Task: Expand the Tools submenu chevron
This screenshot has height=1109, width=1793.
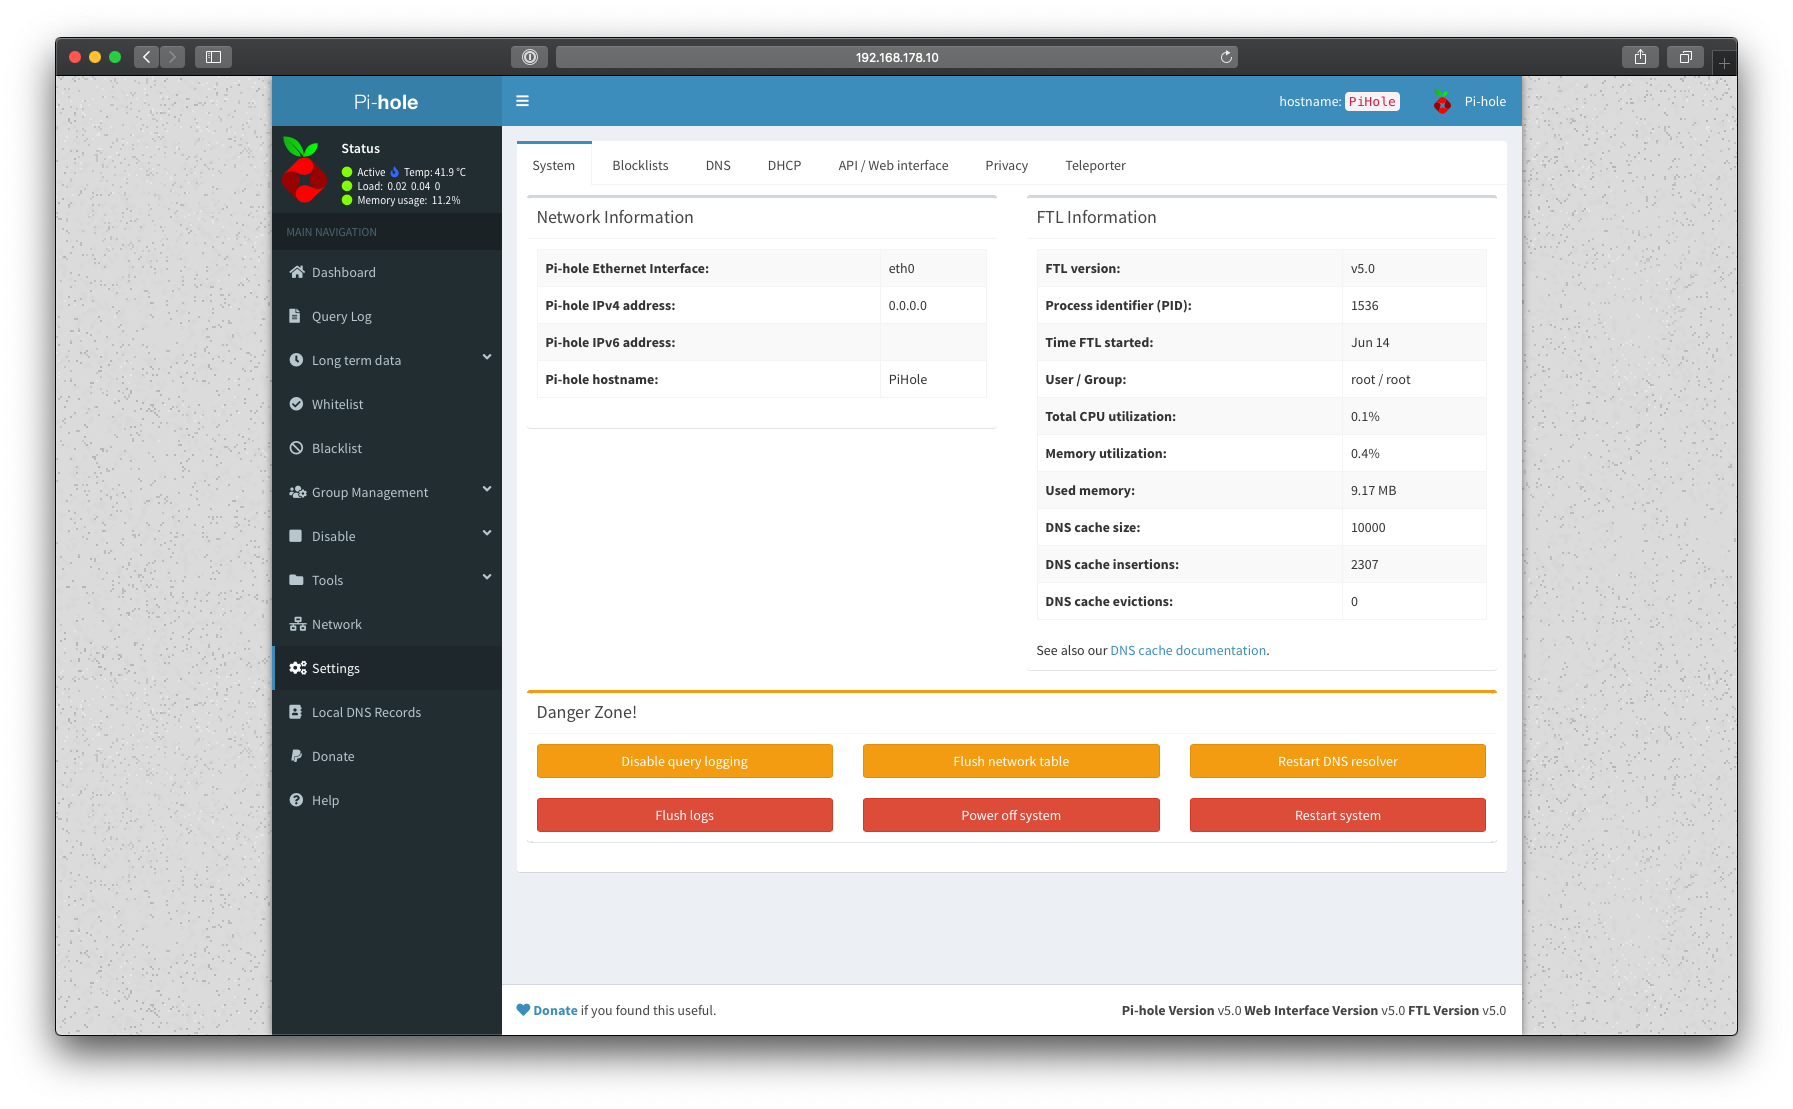Action: (x=487, y=577)
